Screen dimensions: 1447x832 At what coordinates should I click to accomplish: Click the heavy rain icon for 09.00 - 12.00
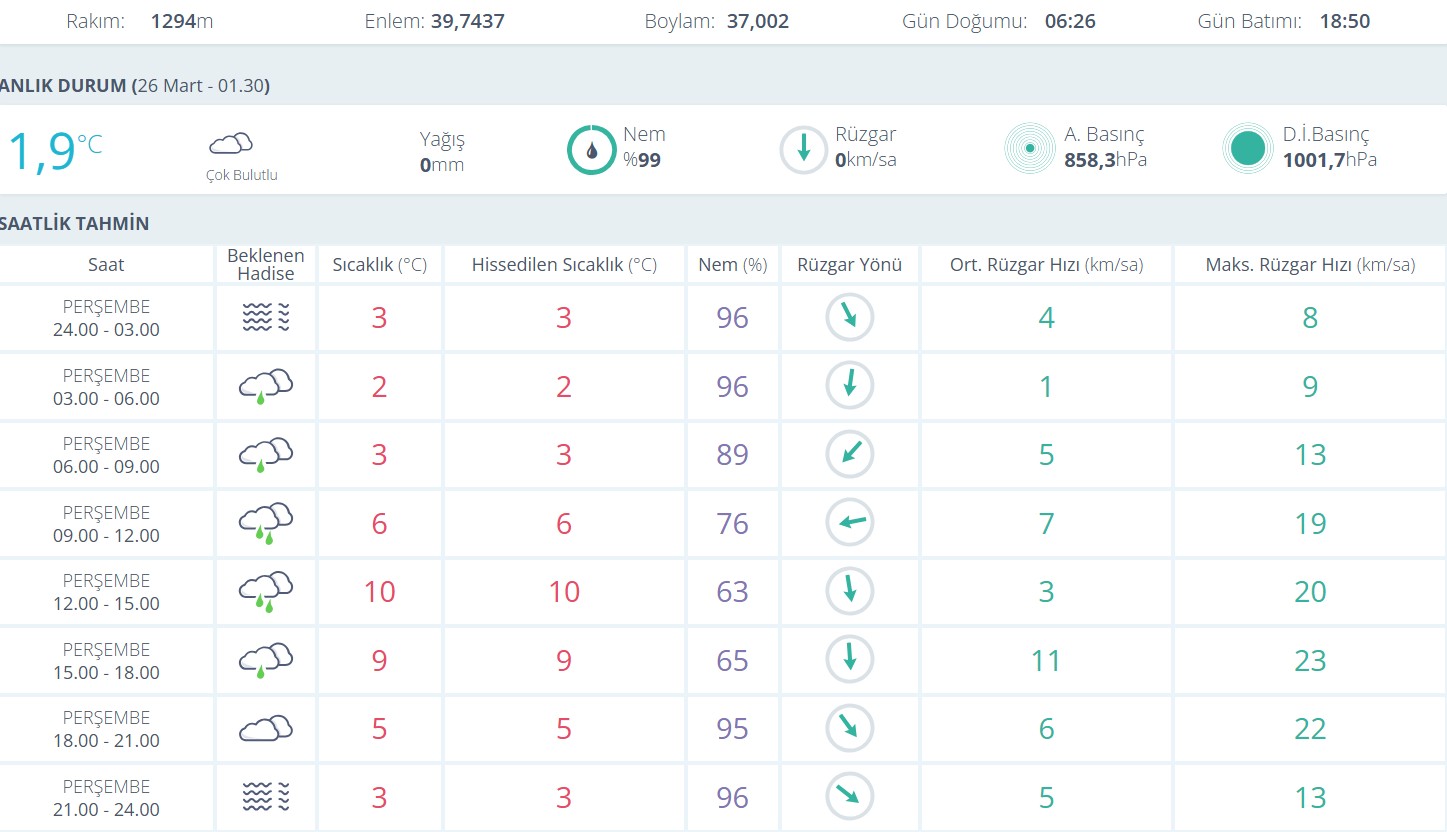point(266,523)
